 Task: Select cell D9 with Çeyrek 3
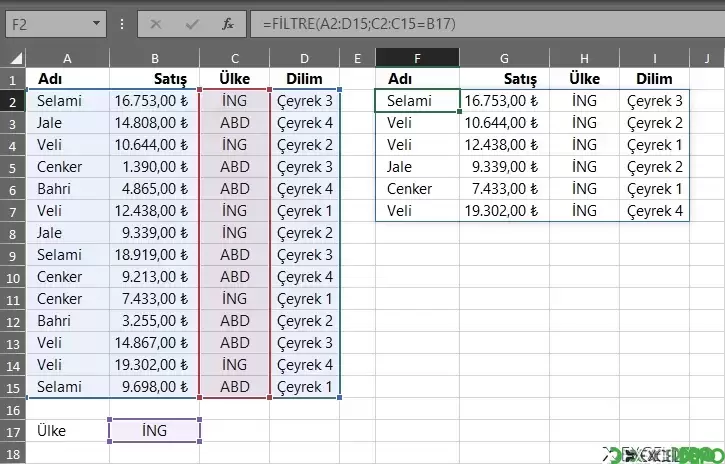coord(304,255)
